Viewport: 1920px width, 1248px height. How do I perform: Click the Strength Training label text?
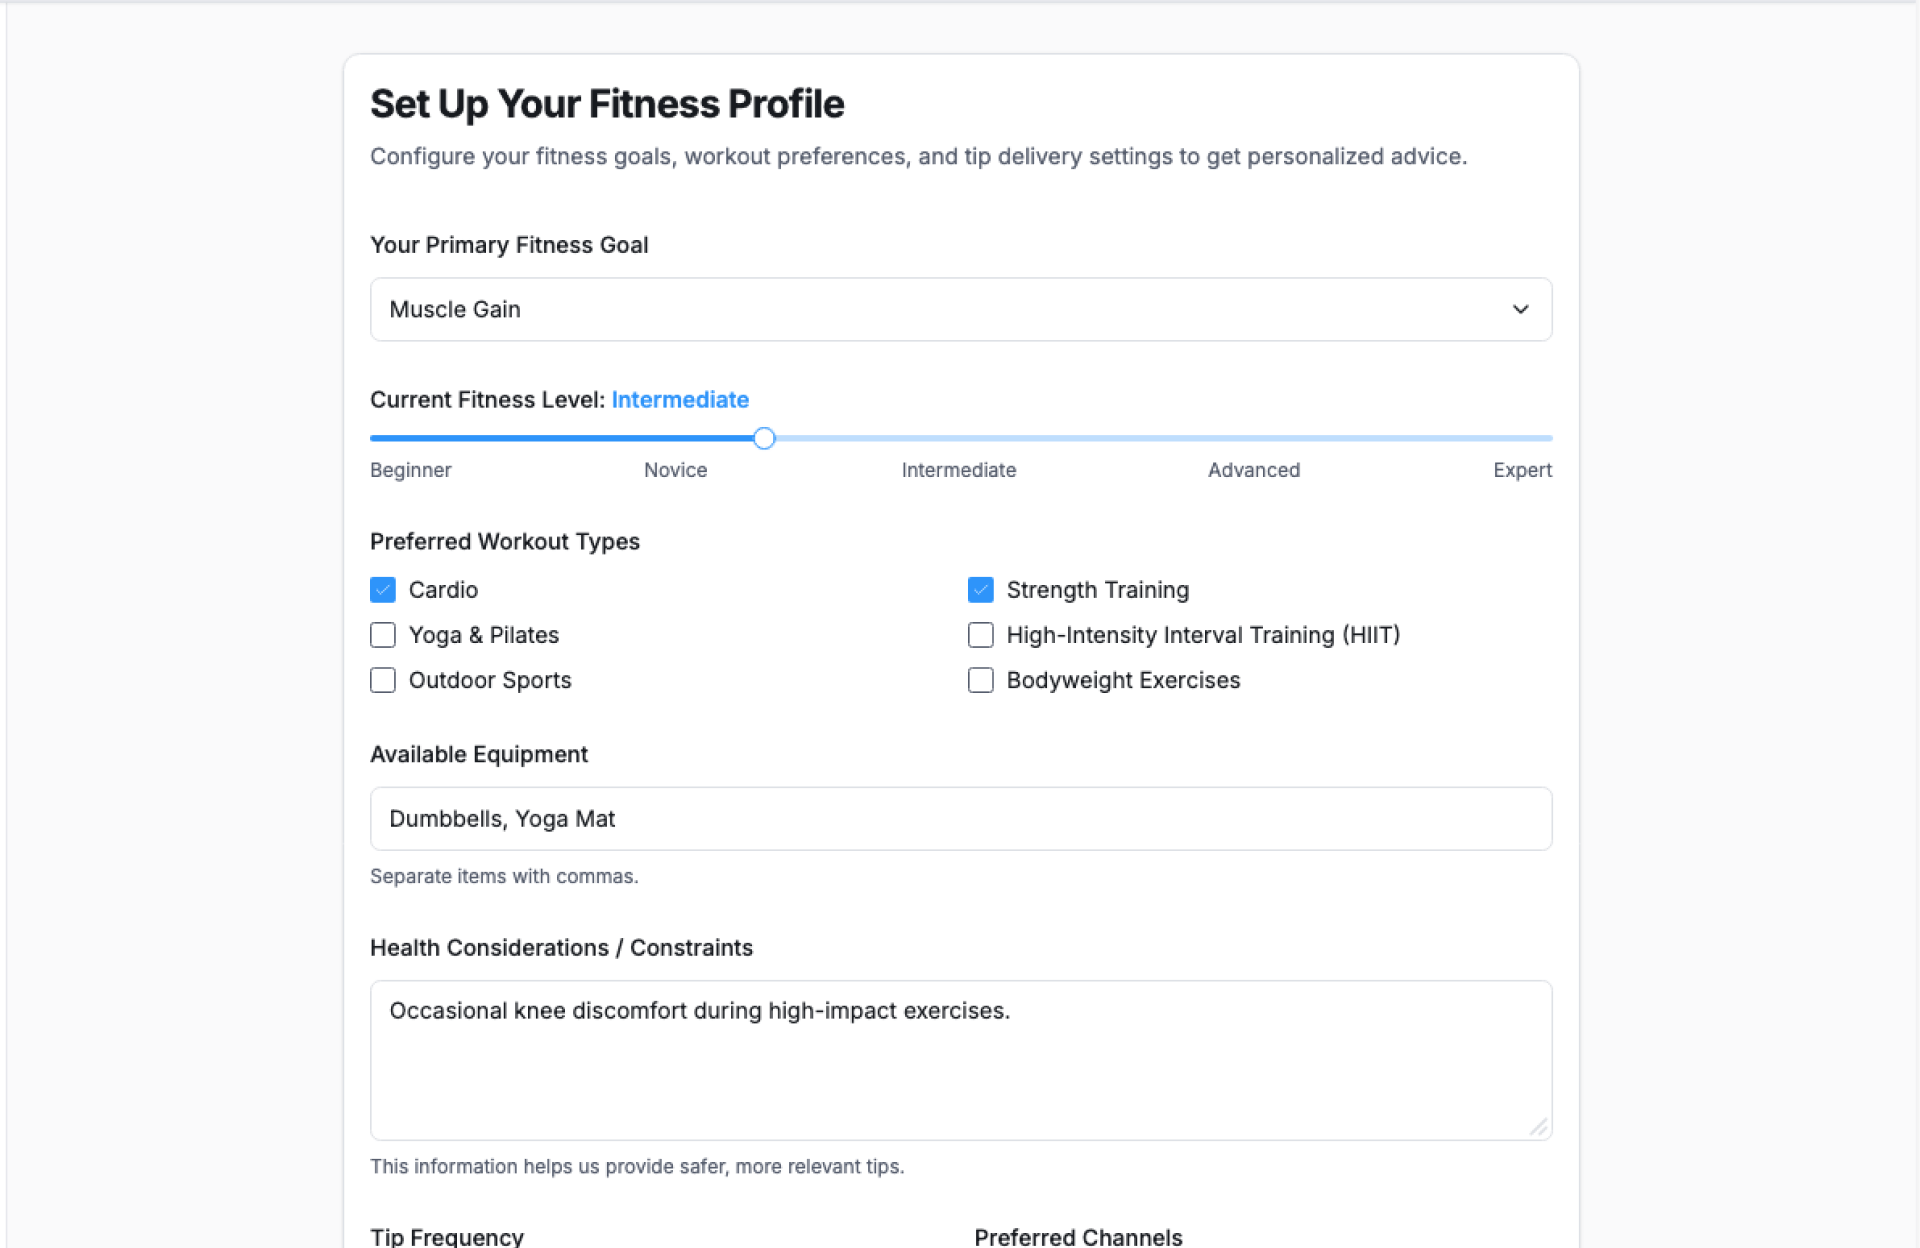(1097, 590)
